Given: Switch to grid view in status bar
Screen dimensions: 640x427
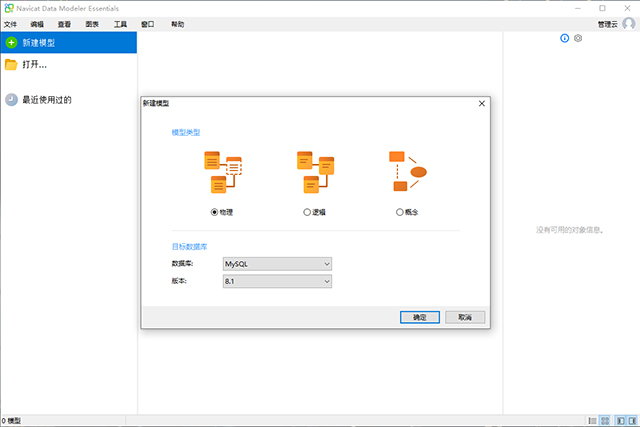Looking at the screenshot, I should (606, 420).
